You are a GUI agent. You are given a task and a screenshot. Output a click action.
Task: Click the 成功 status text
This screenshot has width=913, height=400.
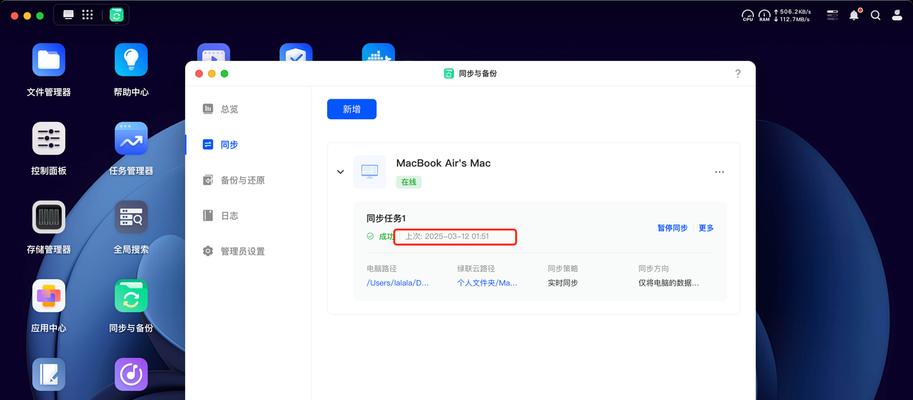386,236
